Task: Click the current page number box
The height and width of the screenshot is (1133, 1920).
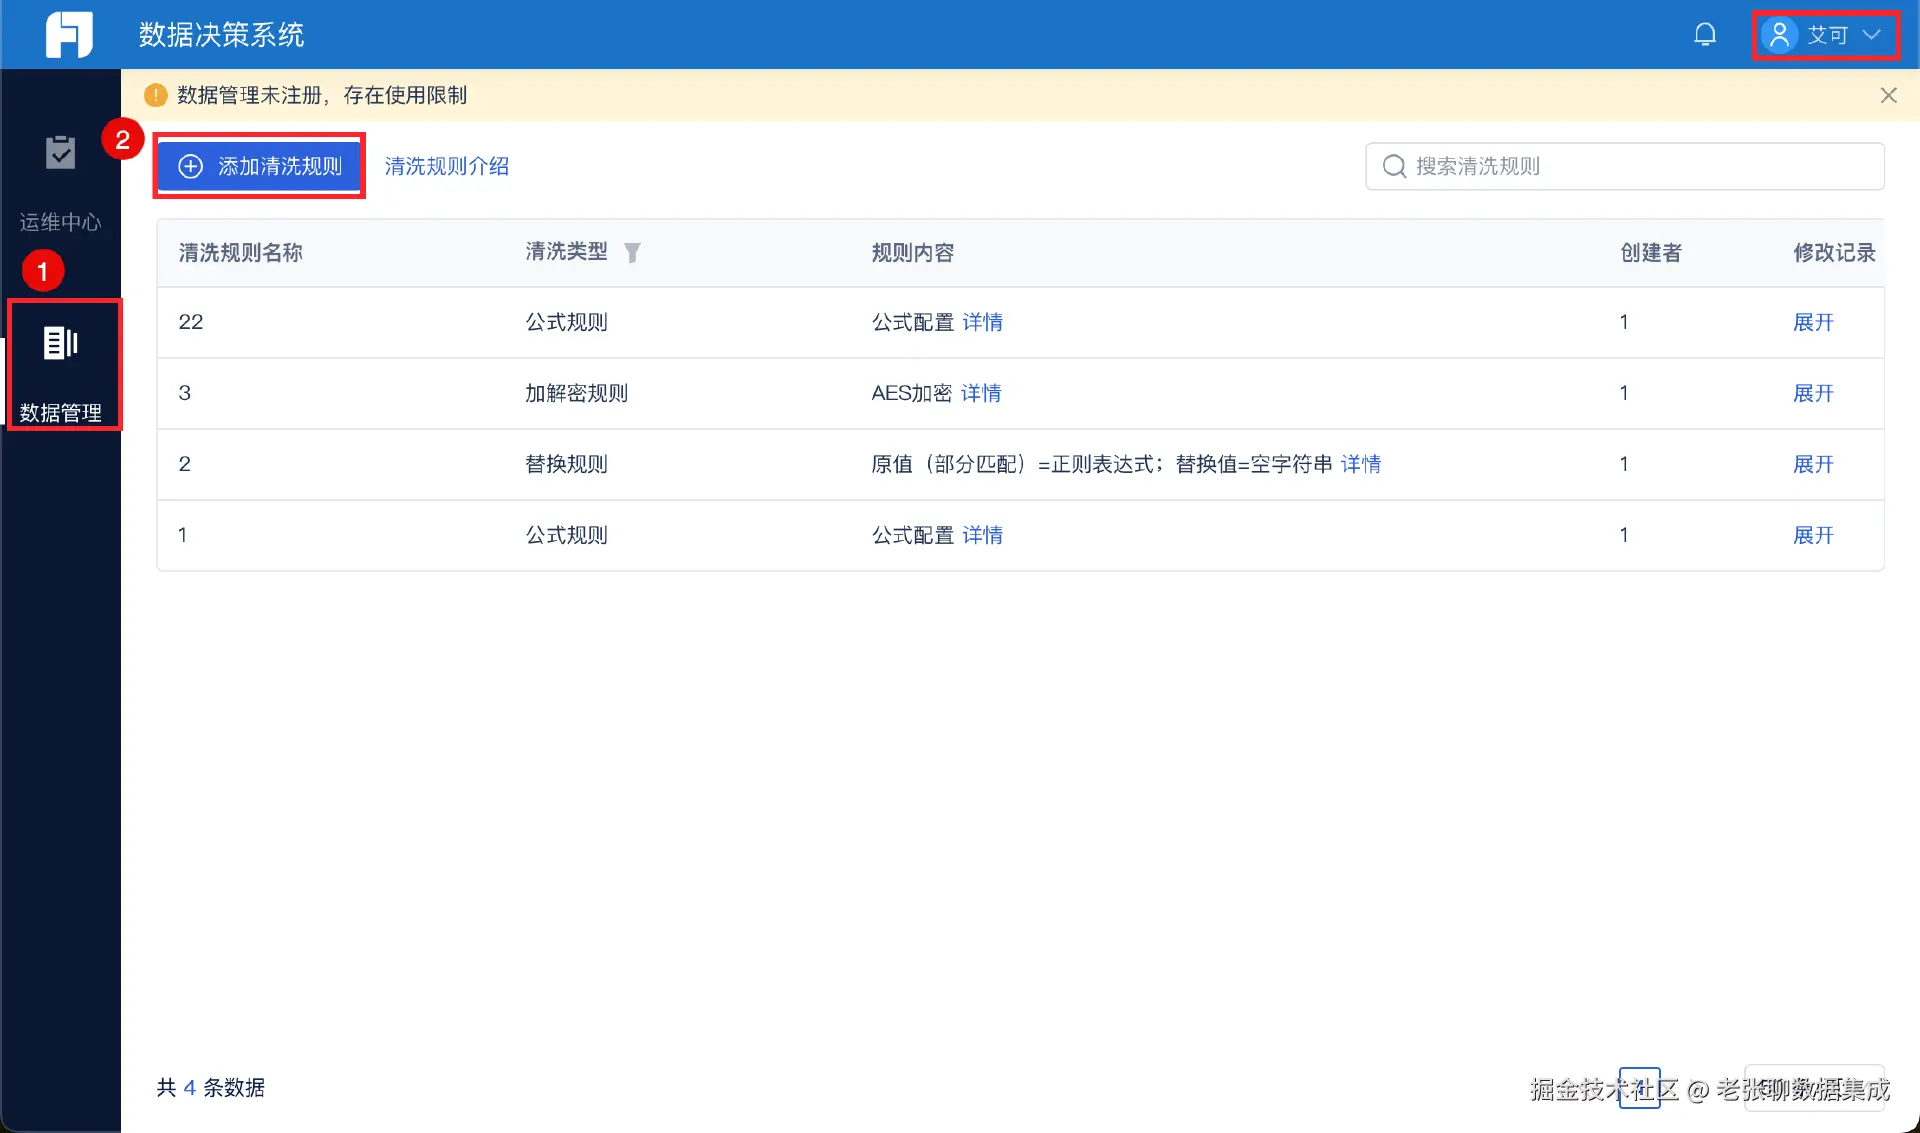Action: (1639, 1088)
